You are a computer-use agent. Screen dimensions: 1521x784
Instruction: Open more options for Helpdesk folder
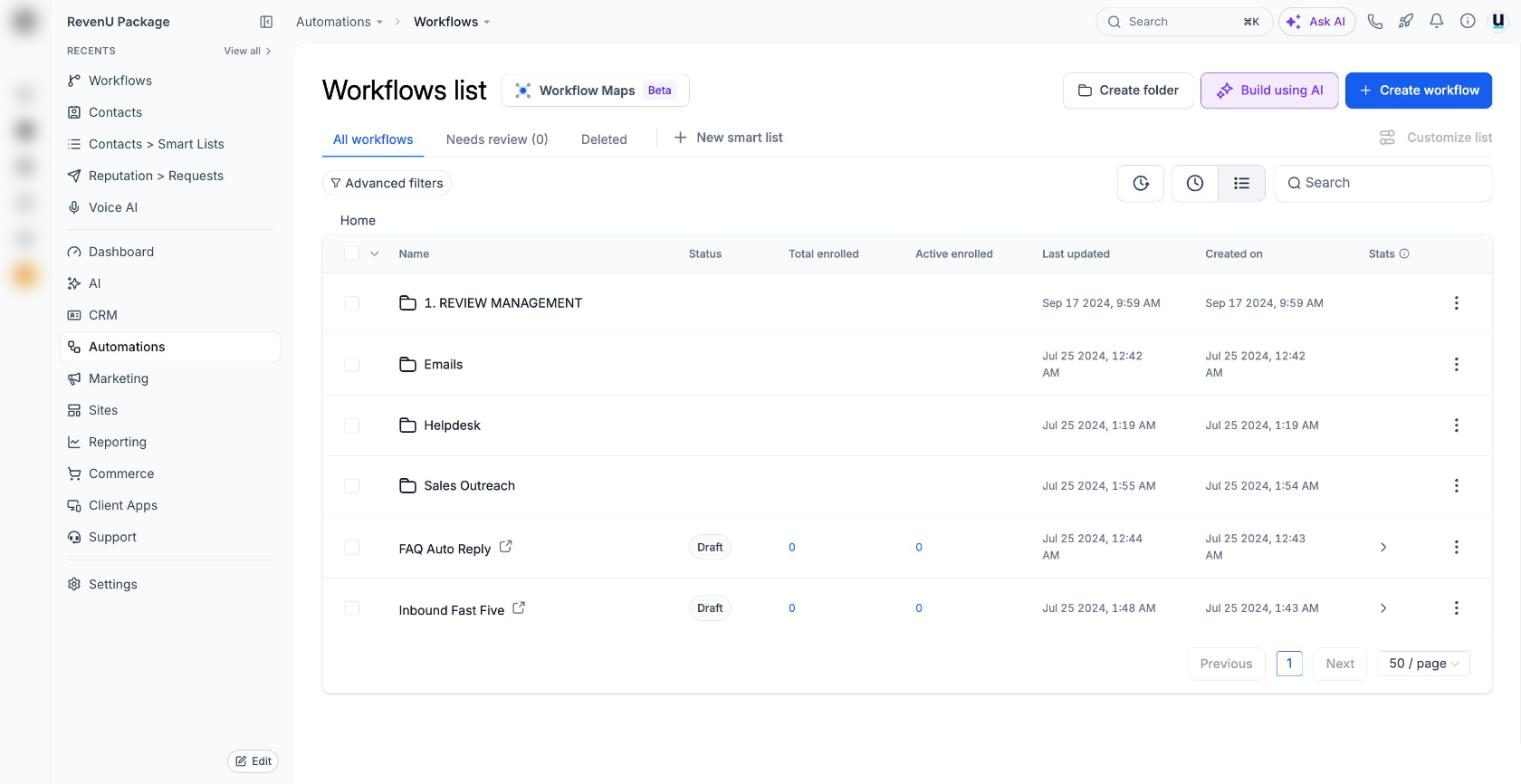tap(1456, 425)
